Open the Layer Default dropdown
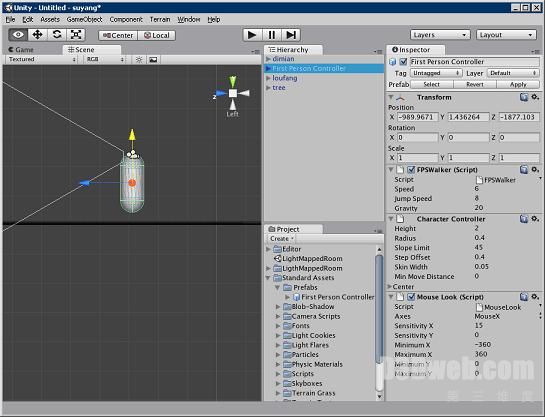The width and height of the screenshot is (545, 417). (x=513, y=73)
